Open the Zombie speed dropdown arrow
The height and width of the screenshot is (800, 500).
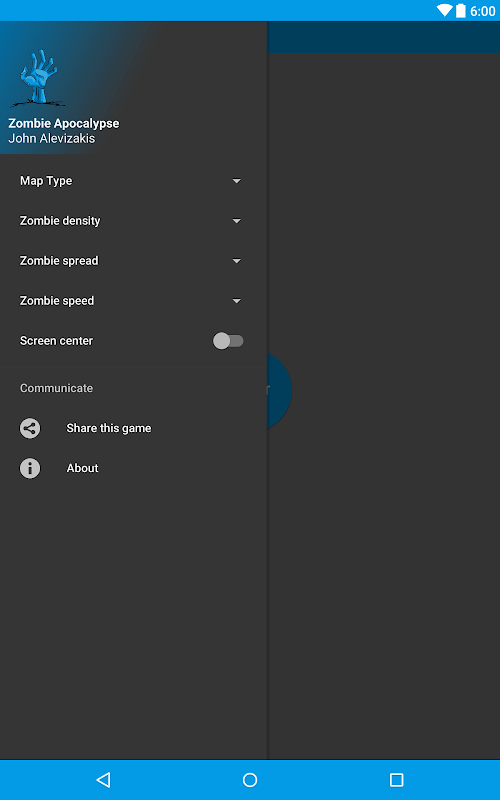click(237, 301)
